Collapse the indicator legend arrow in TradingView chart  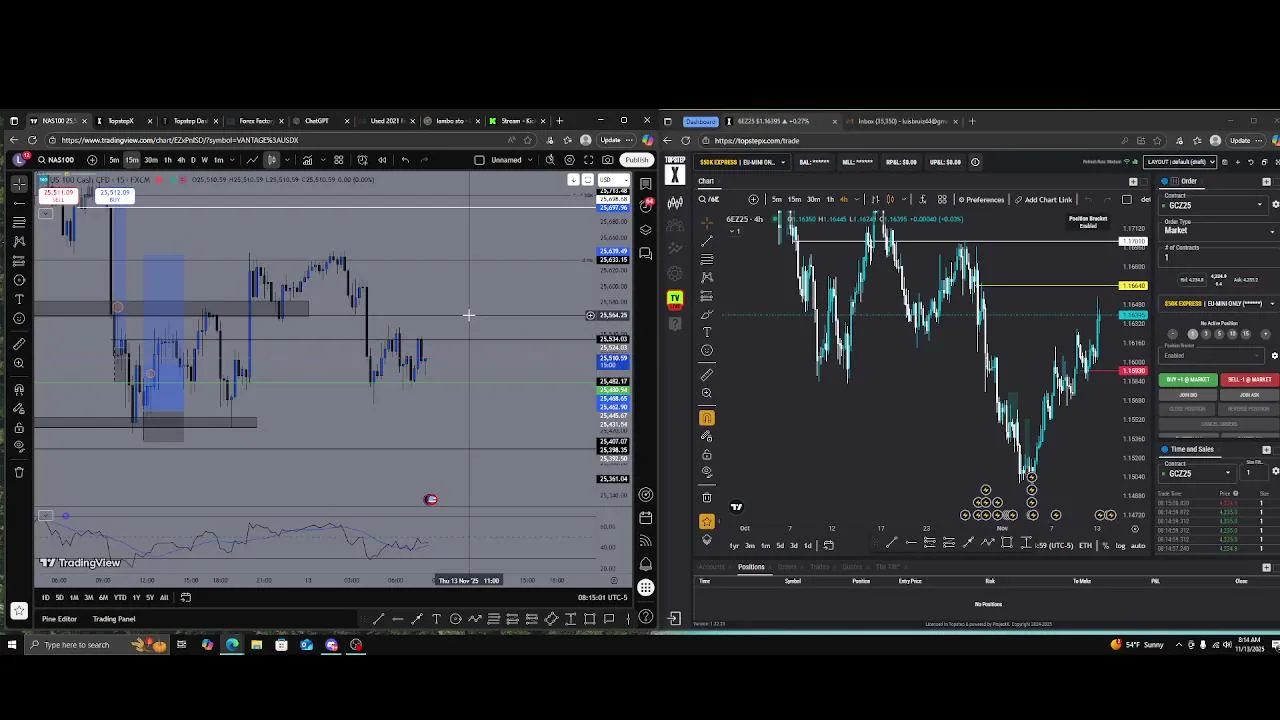point(45,213)
